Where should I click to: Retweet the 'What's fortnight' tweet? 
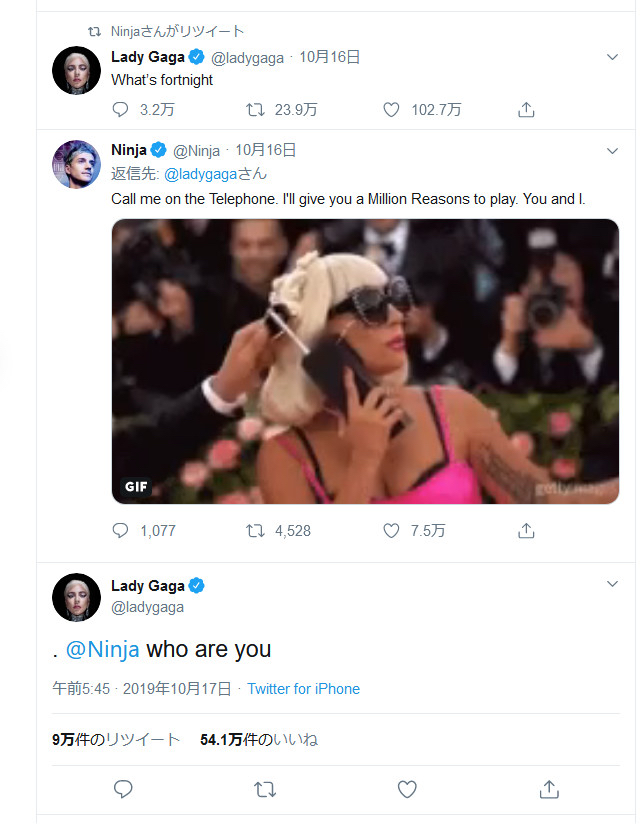[x=255, y=110]
